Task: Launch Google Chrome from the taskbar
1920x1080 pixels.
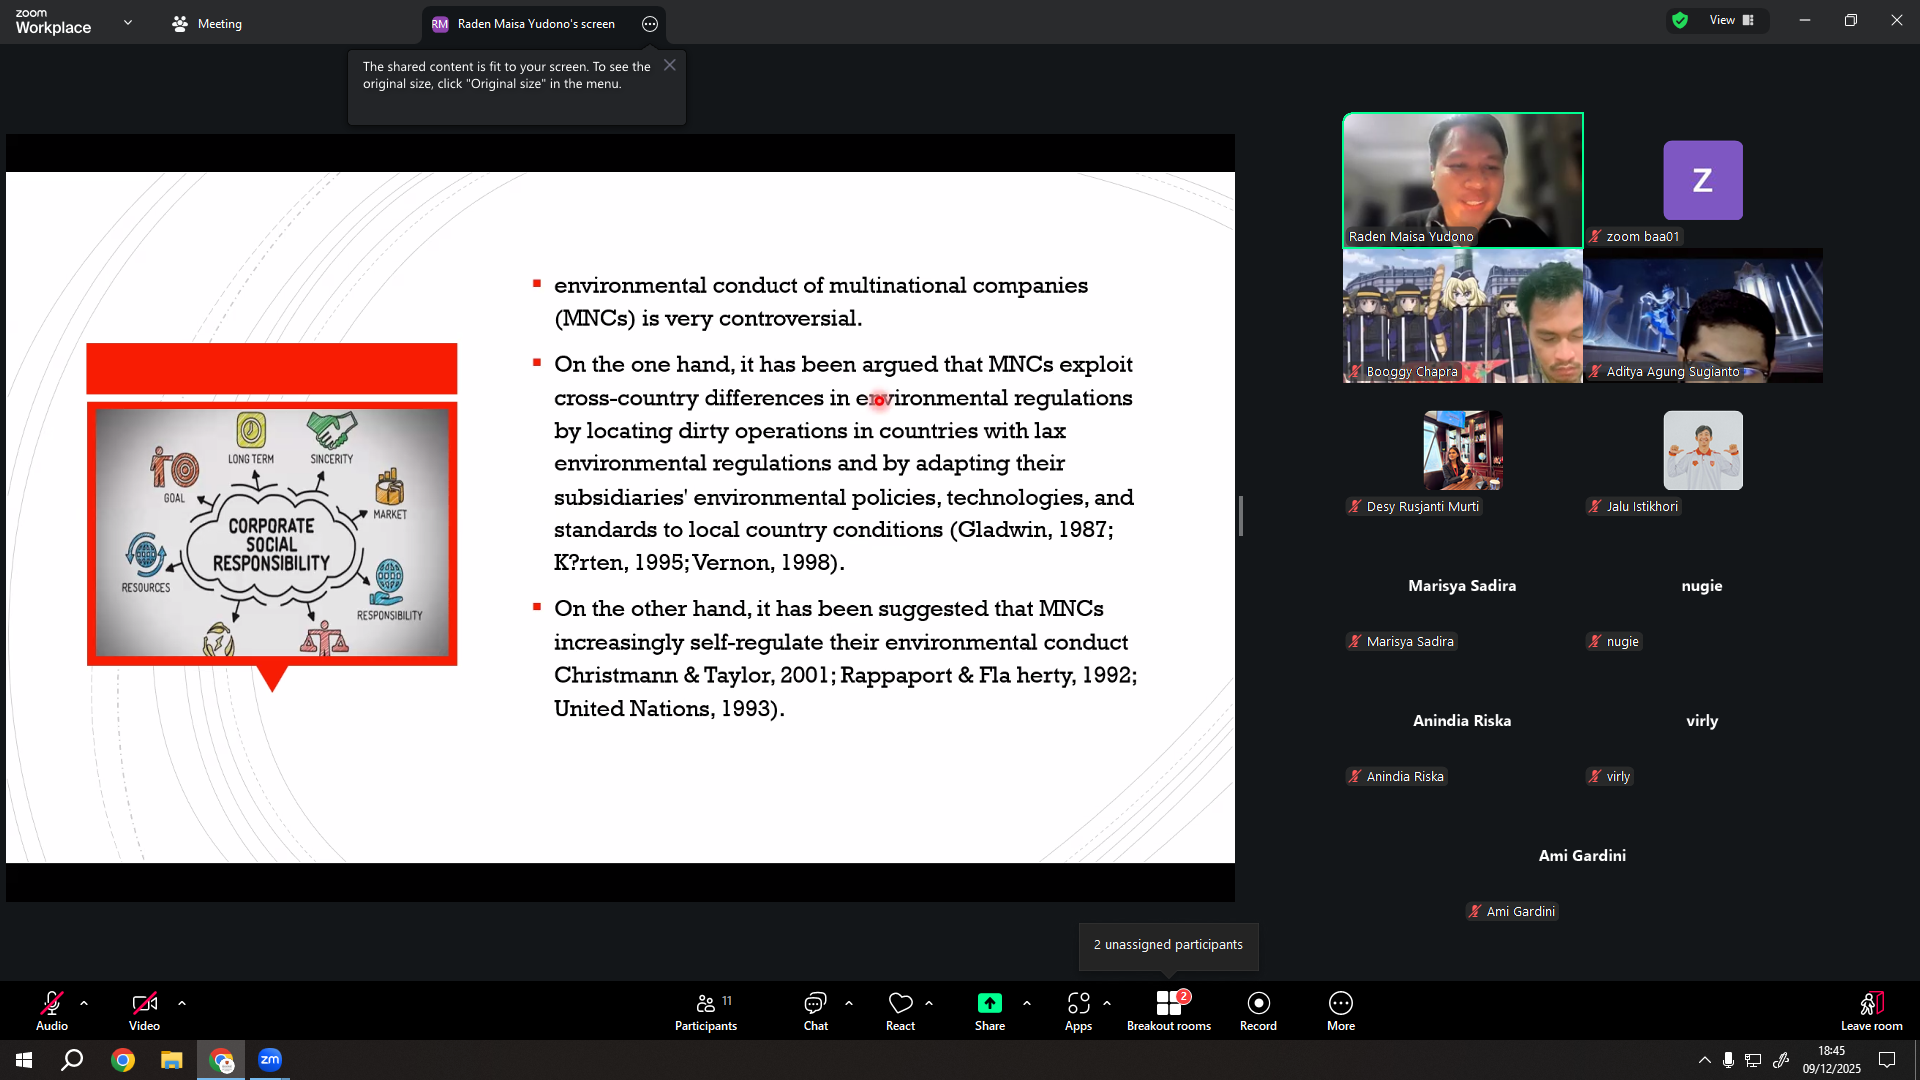Action: (123, 1060)
